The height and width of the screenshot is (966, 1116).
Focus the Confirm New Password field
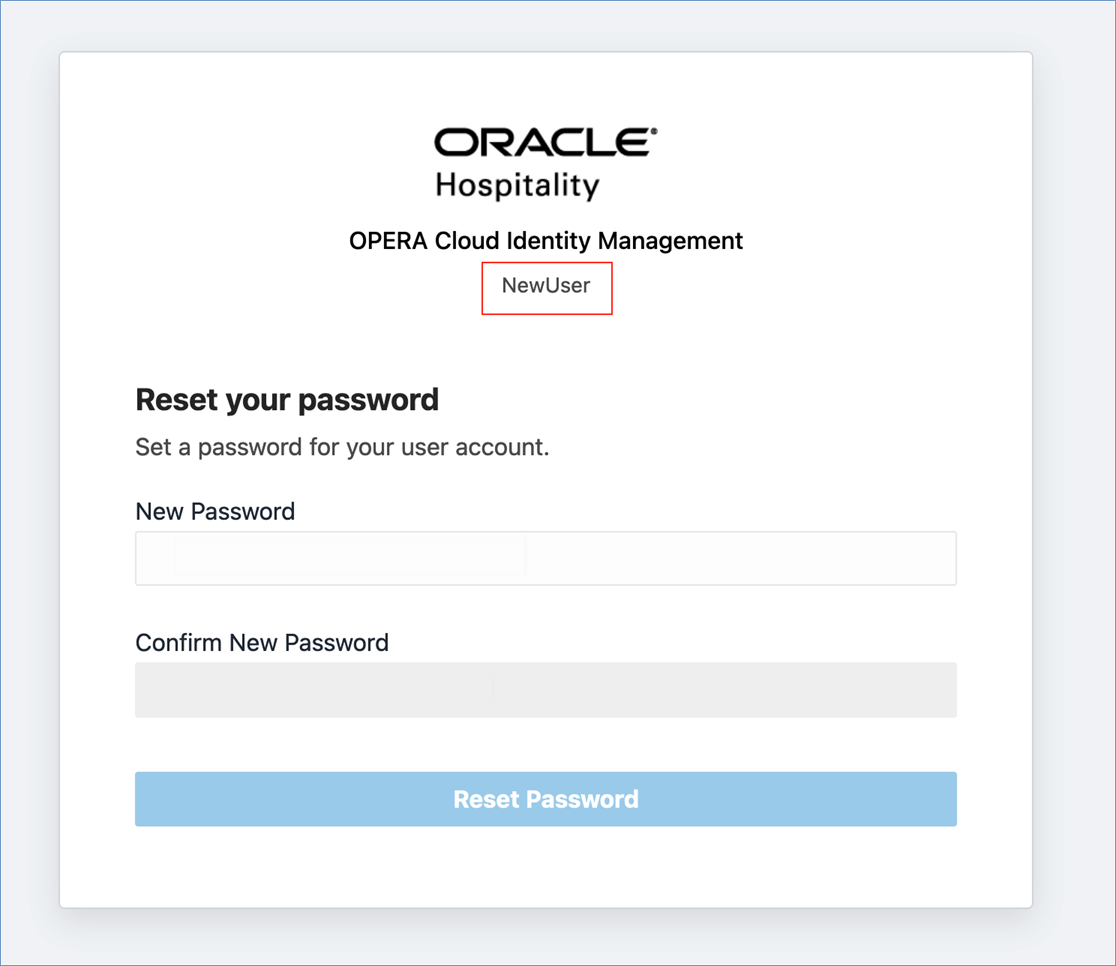(x=546, y=689)
